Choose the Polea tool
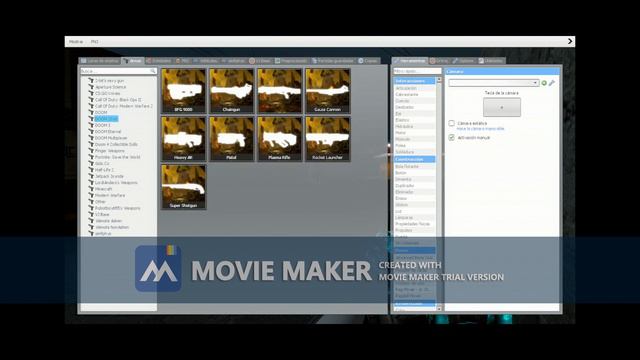The height and width of the screenshot is (360, 640). click(x=415, y=145)
